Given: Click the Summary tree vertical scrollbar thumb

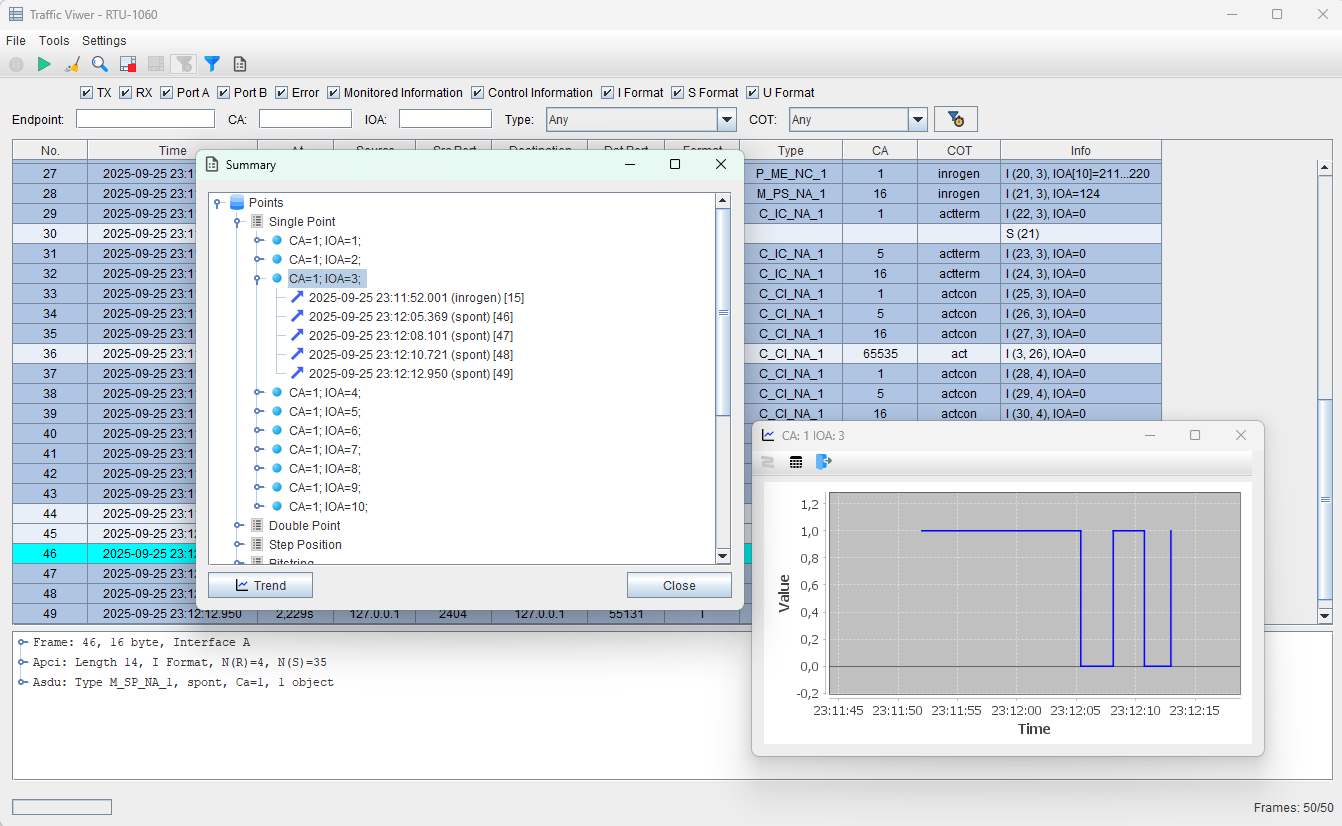Looking at the screenshot, I should point(723,312).
